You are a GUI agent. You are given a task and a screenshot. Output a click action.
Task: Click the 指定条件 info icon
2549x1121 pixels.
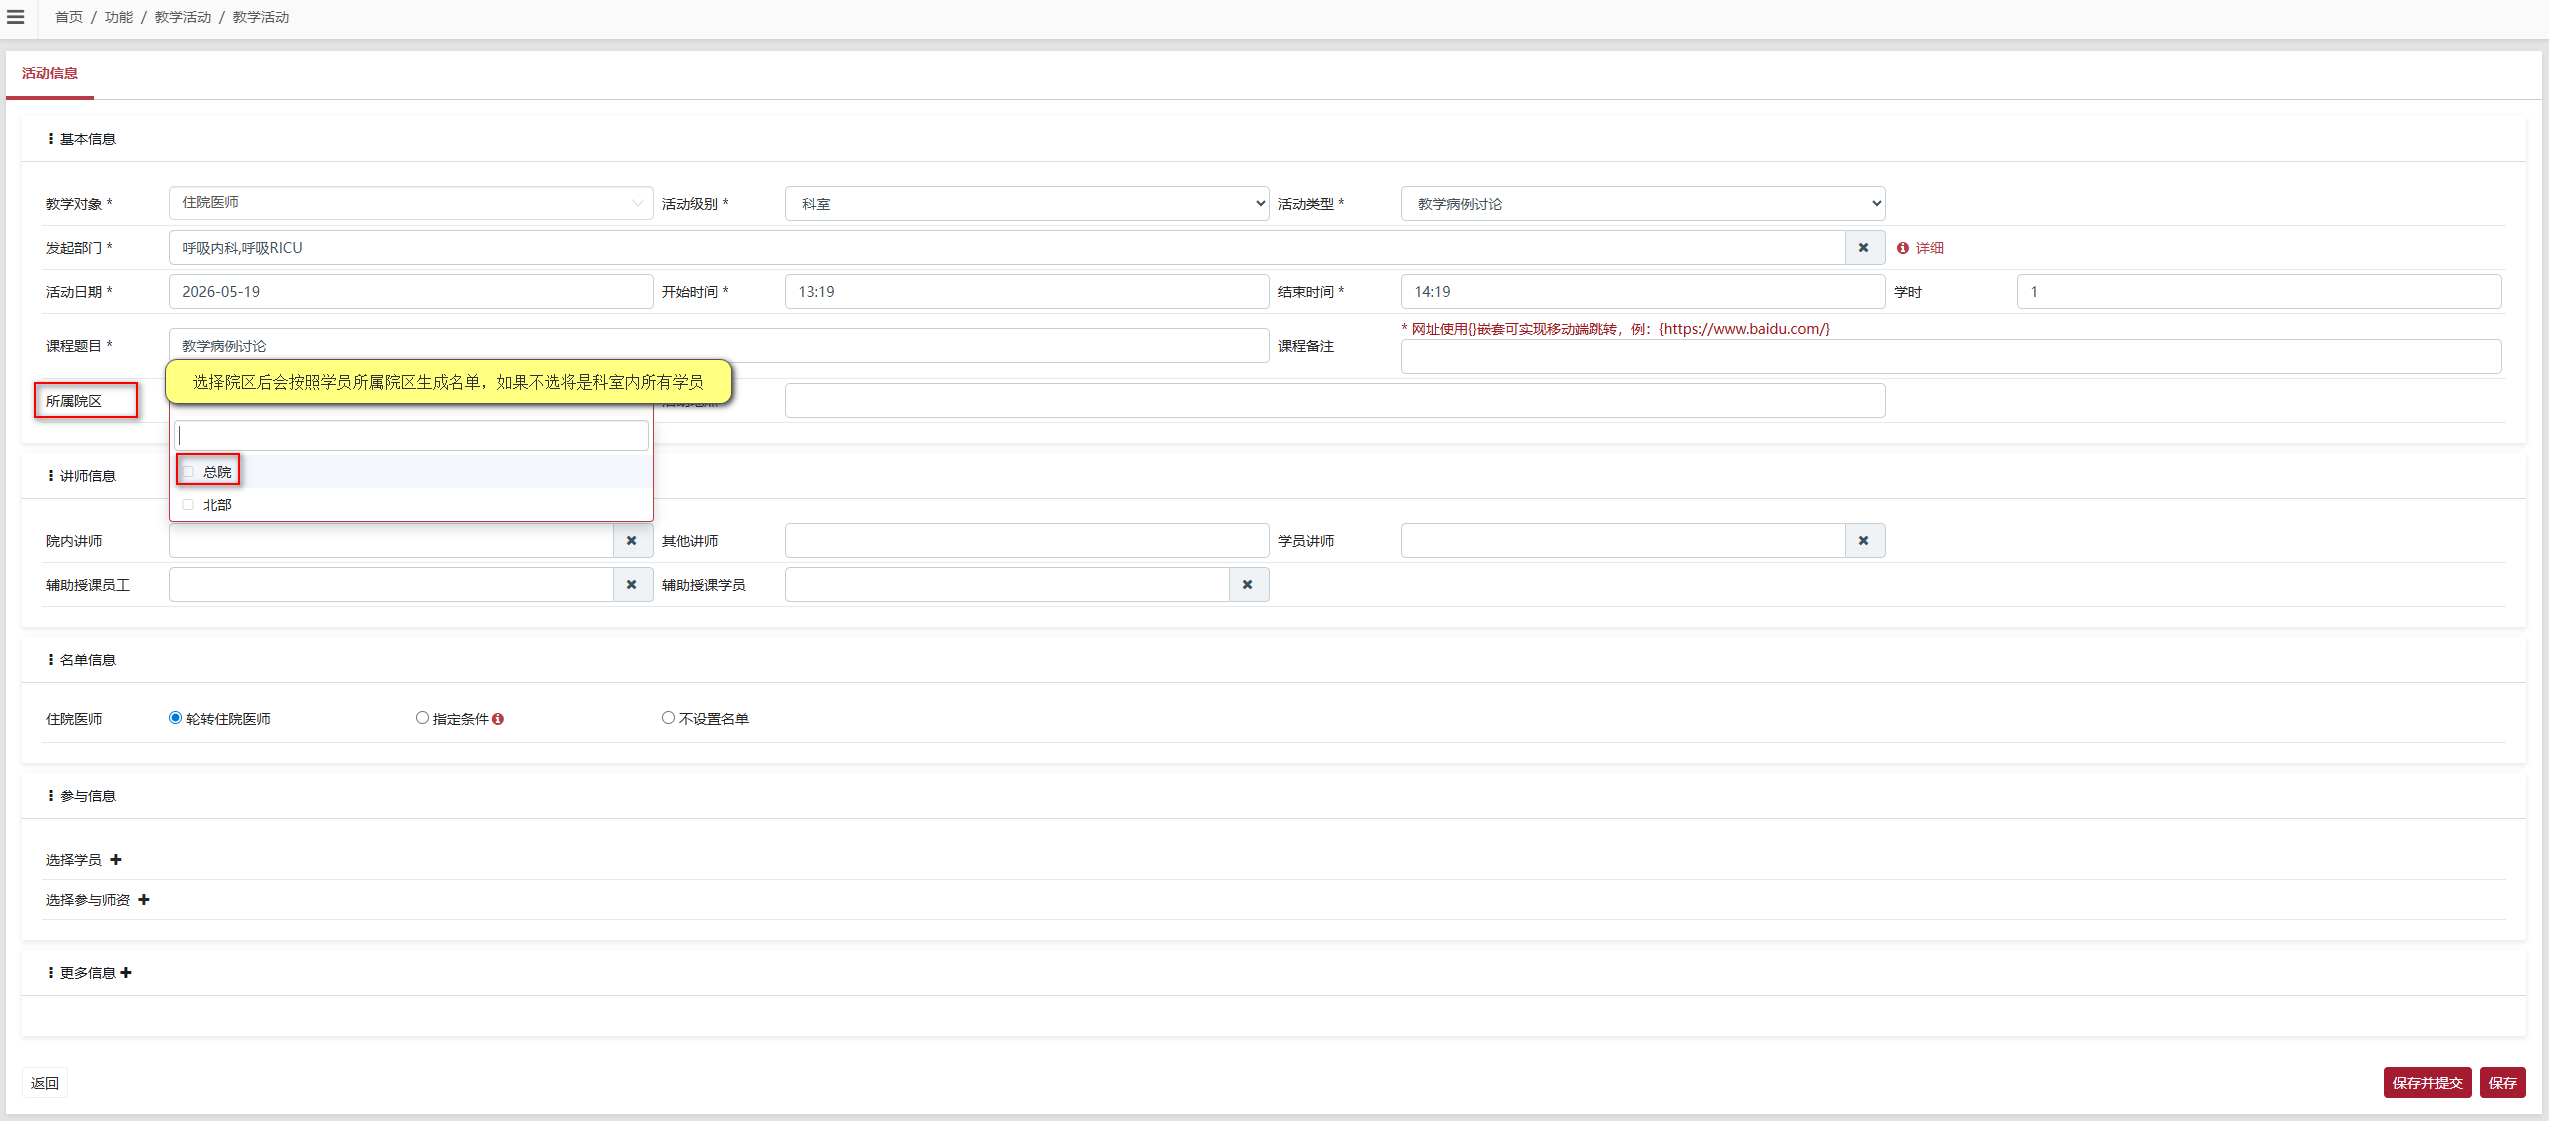(498, 719)
